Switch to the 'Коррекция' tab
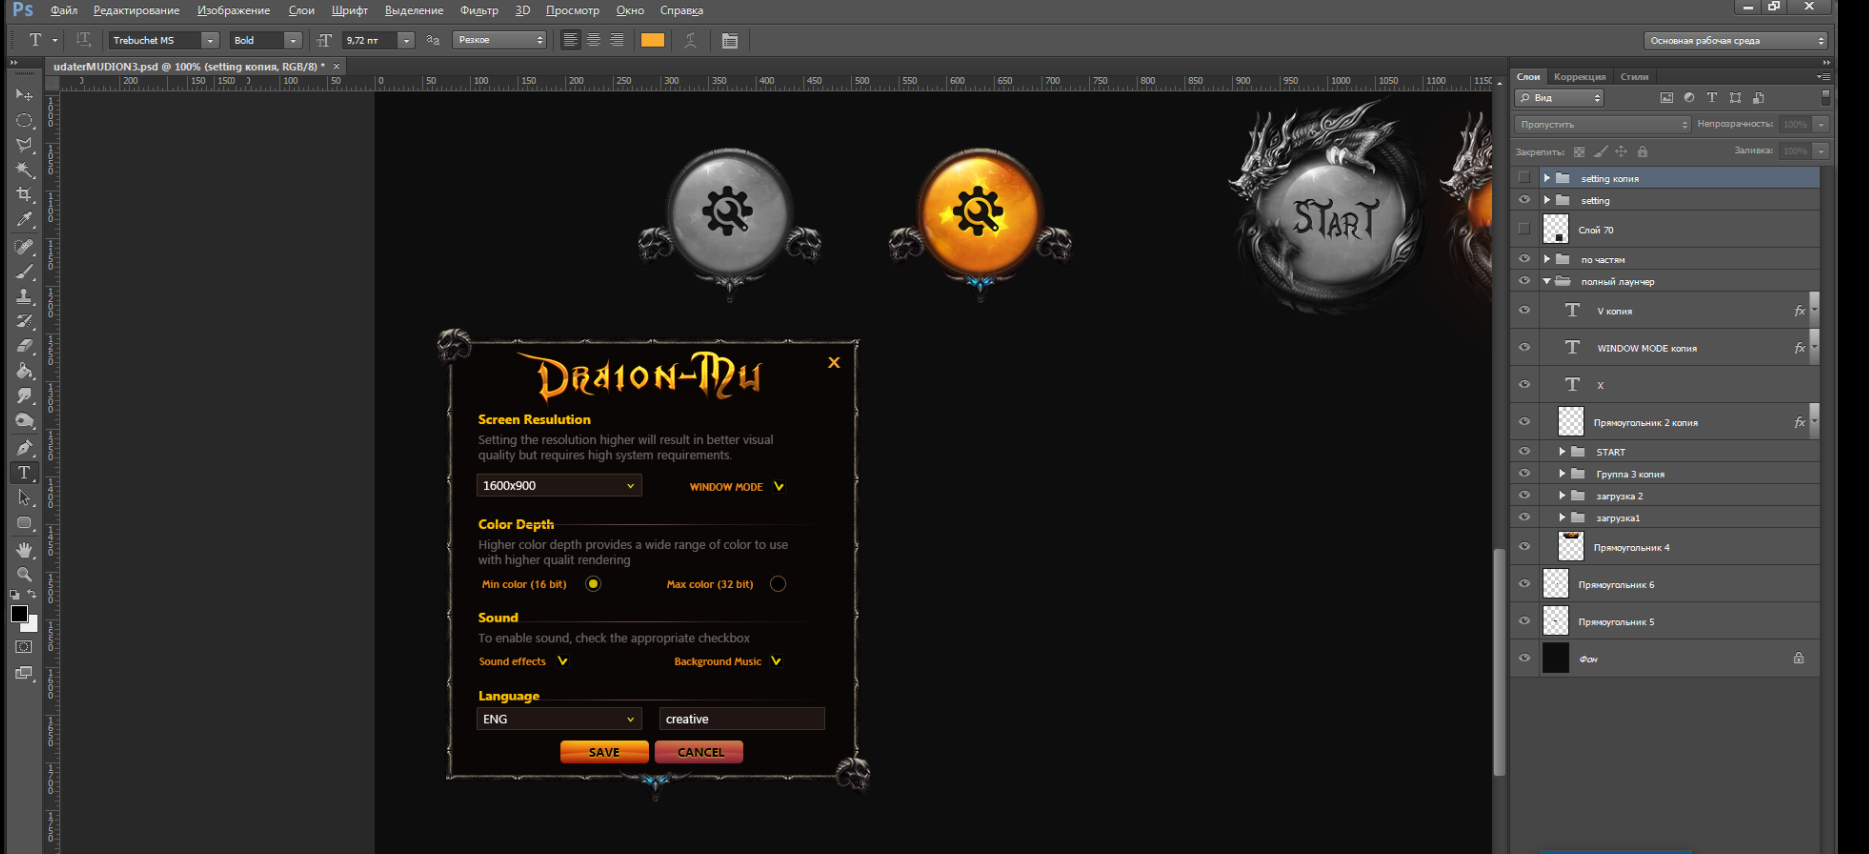The height and width of the screenshot is (854, 1869). 1579,77
